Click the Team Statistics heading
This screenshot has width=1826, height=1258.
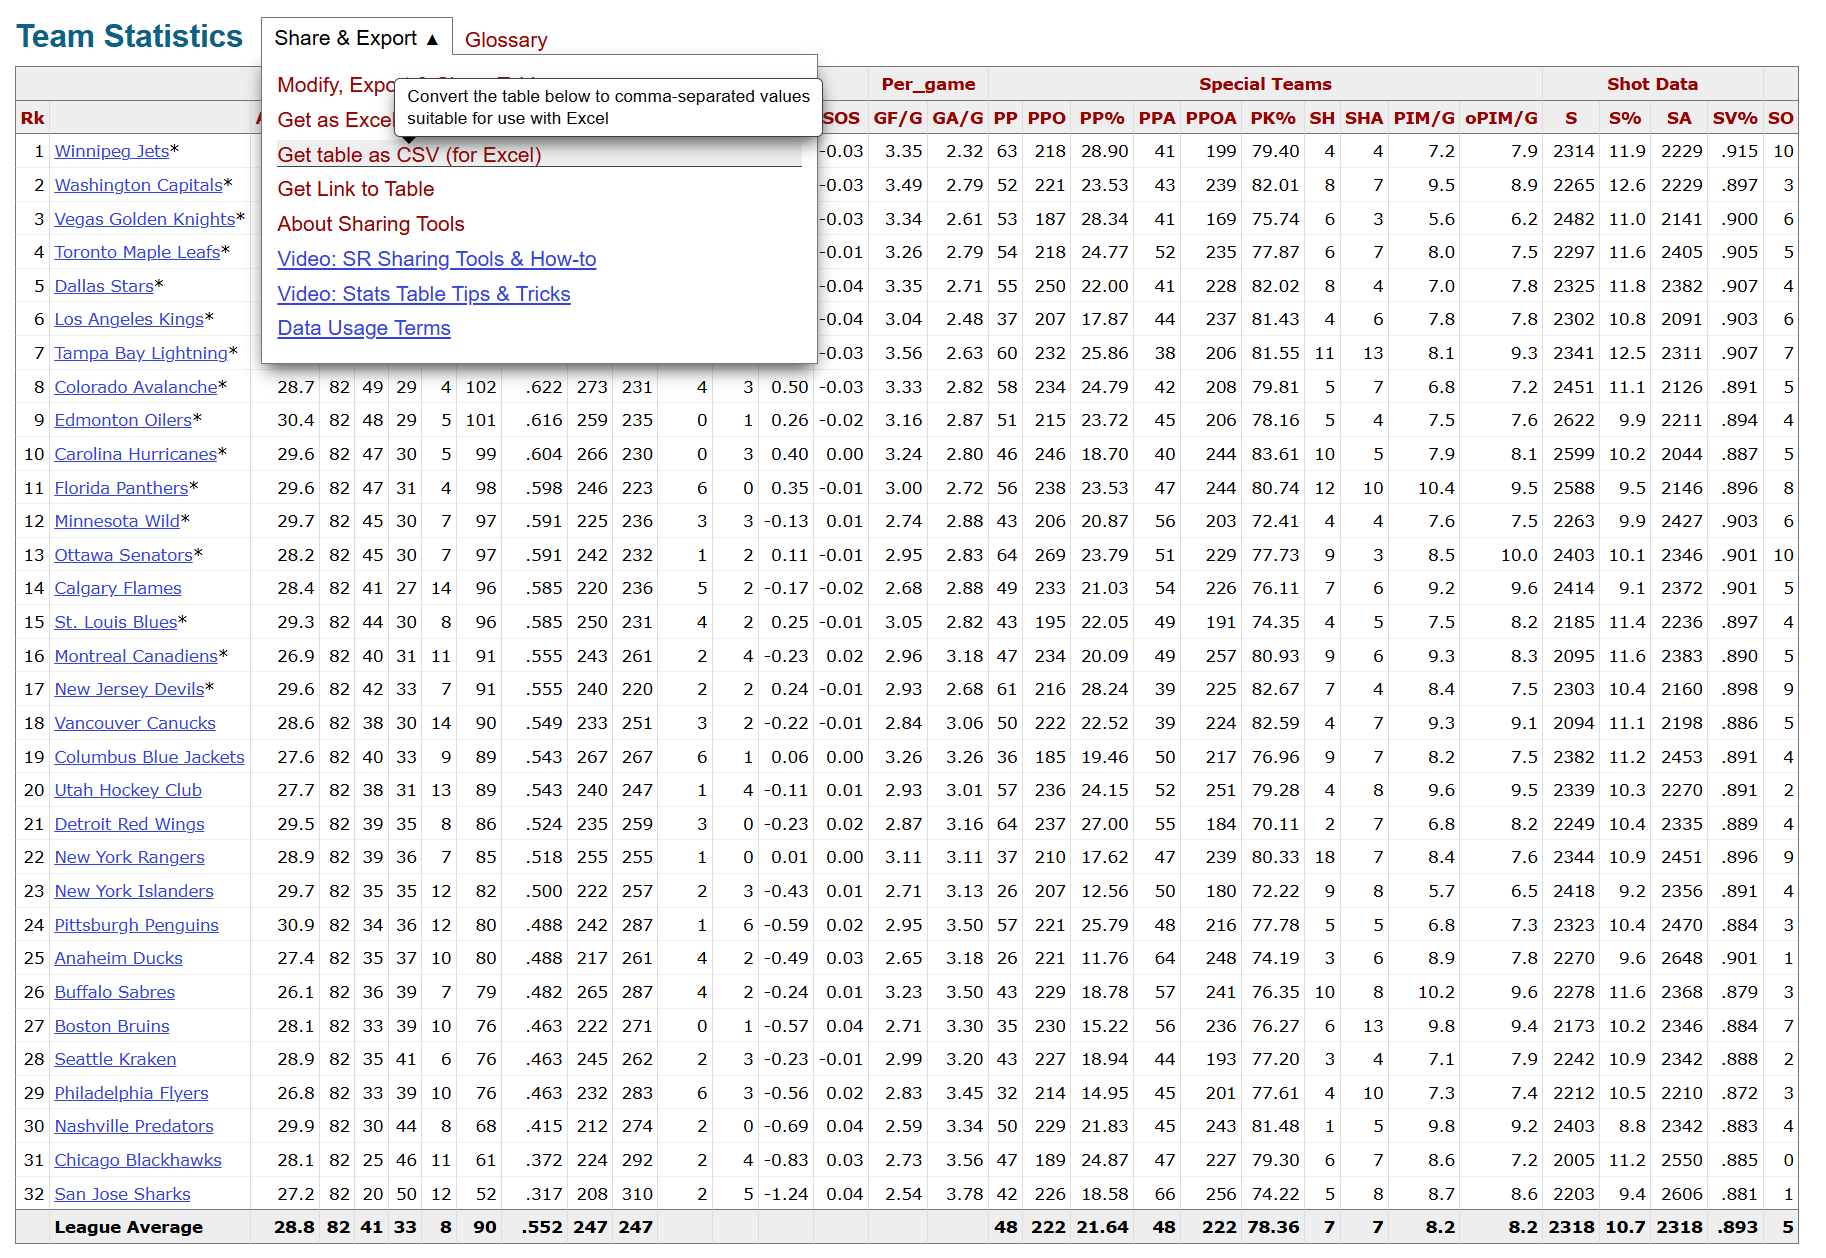point(129,37)
